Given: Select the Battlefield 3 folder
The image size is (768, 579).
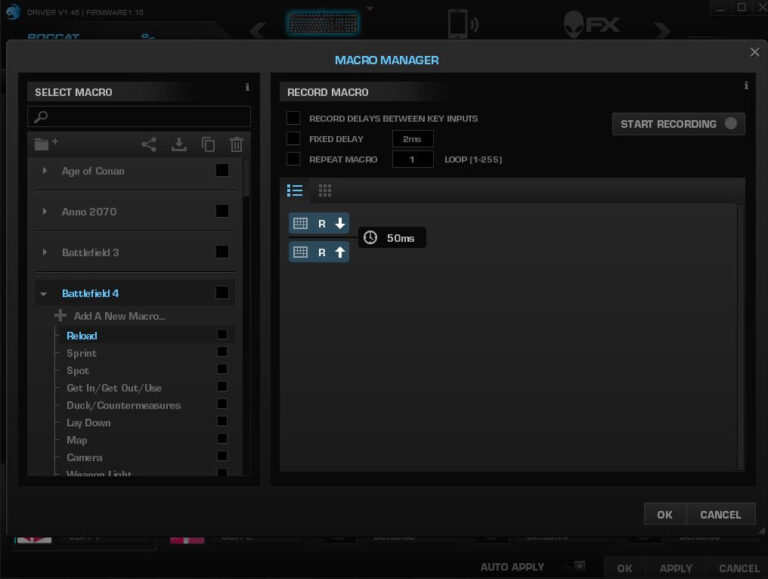Looking at the screenshot, I should coord(90,253).
